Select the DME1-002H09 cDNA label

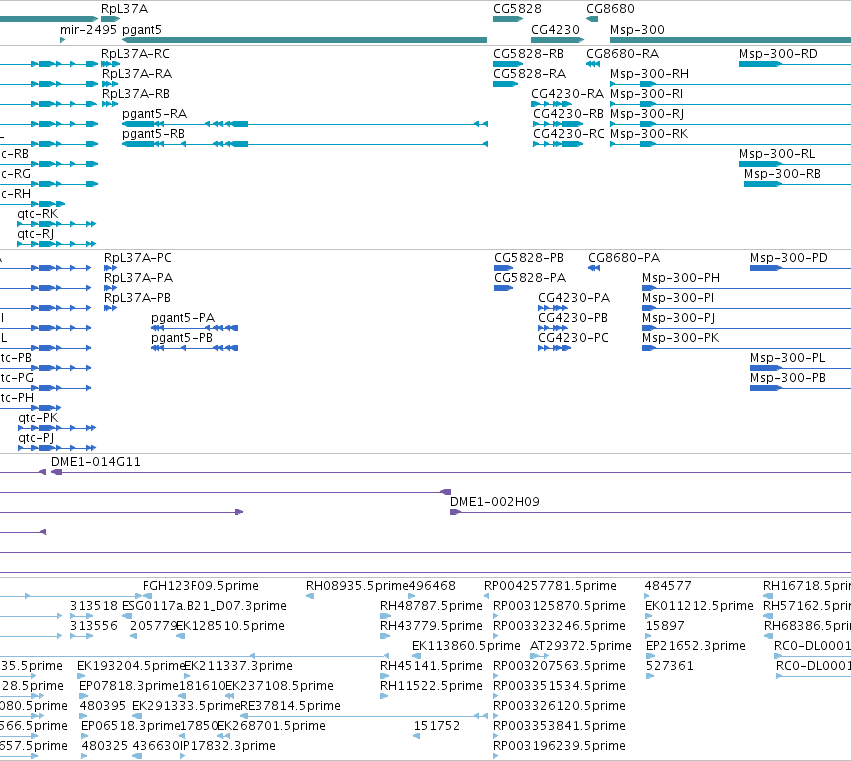495,502
